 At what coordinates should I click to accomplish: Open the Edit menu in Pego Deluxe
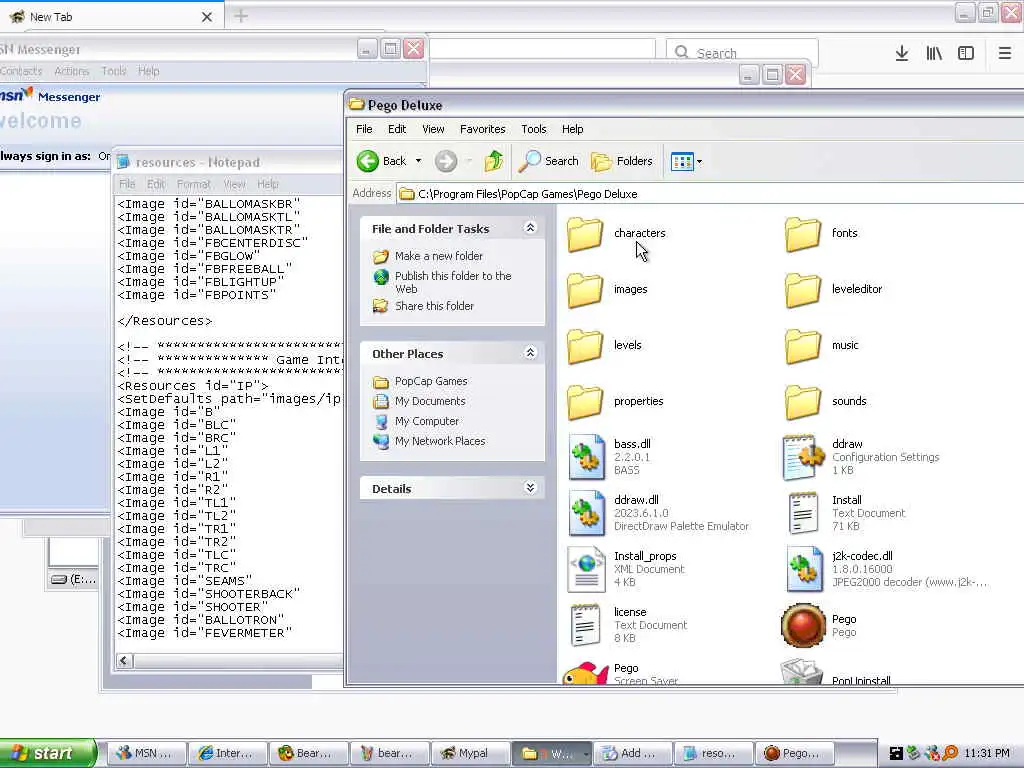click(396, 129)
